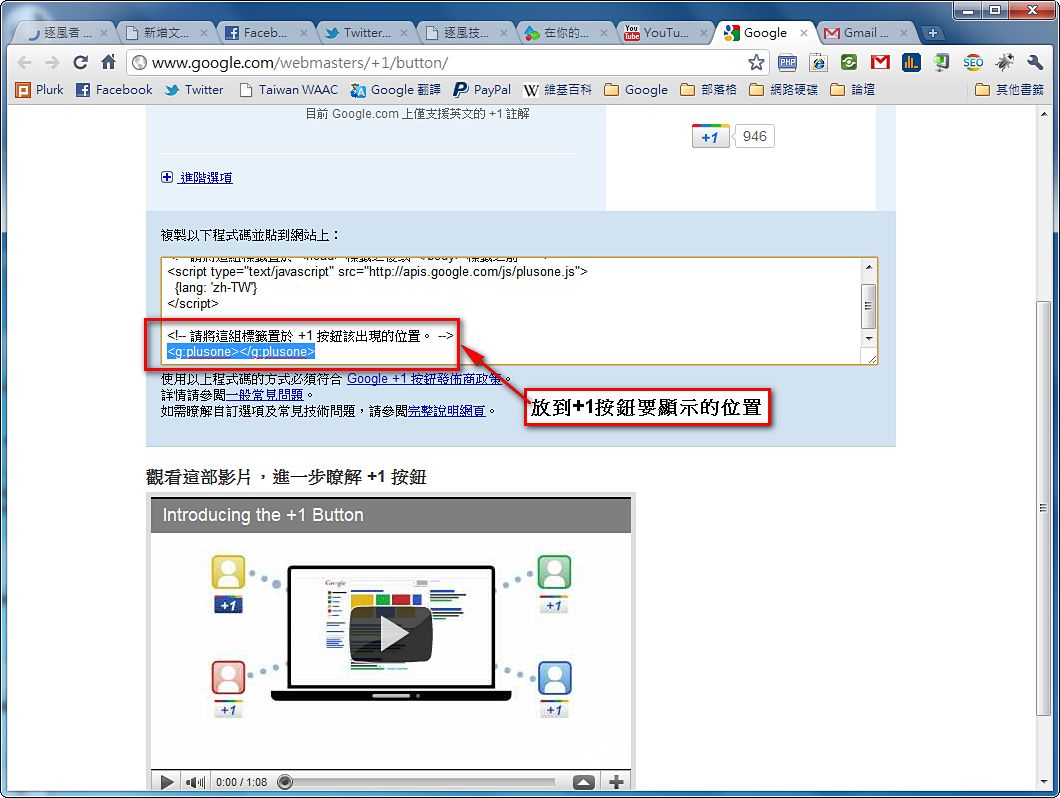Viewport: 1060px width, 798px height.
Task: Go forward with the browser forward arrow
Action: click(53, 63)
